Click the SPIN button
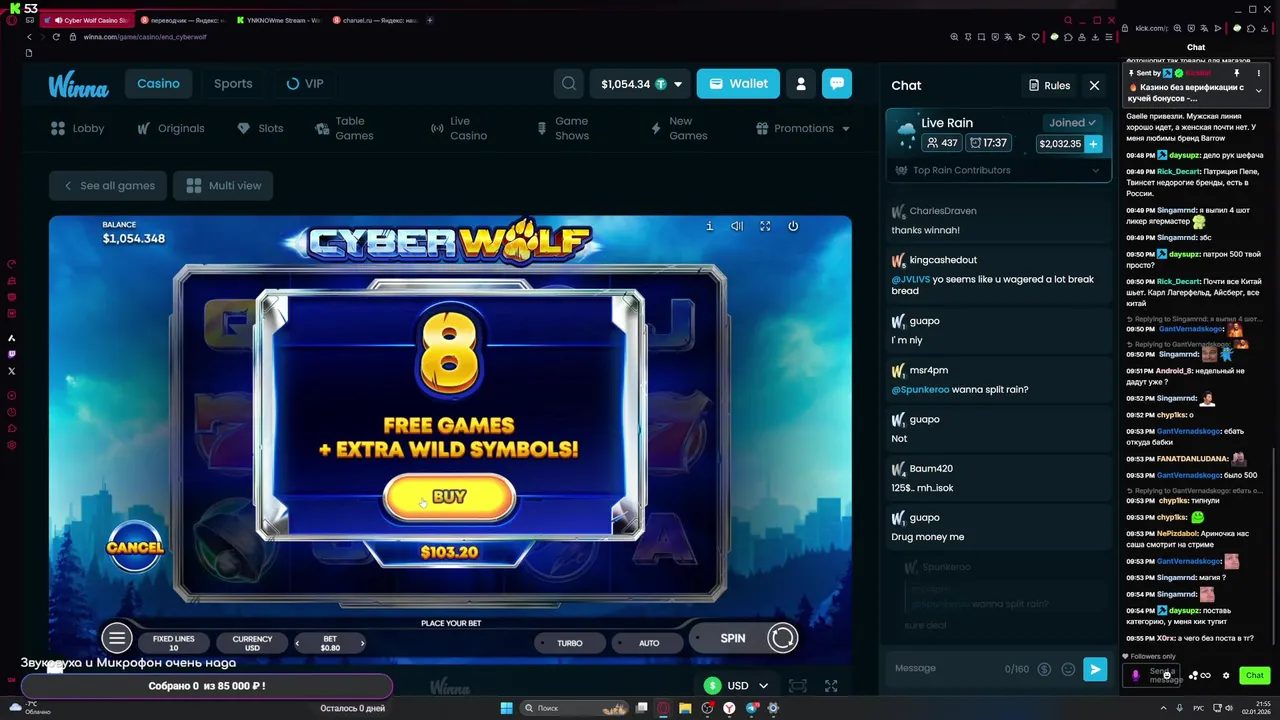 [733, 638]
